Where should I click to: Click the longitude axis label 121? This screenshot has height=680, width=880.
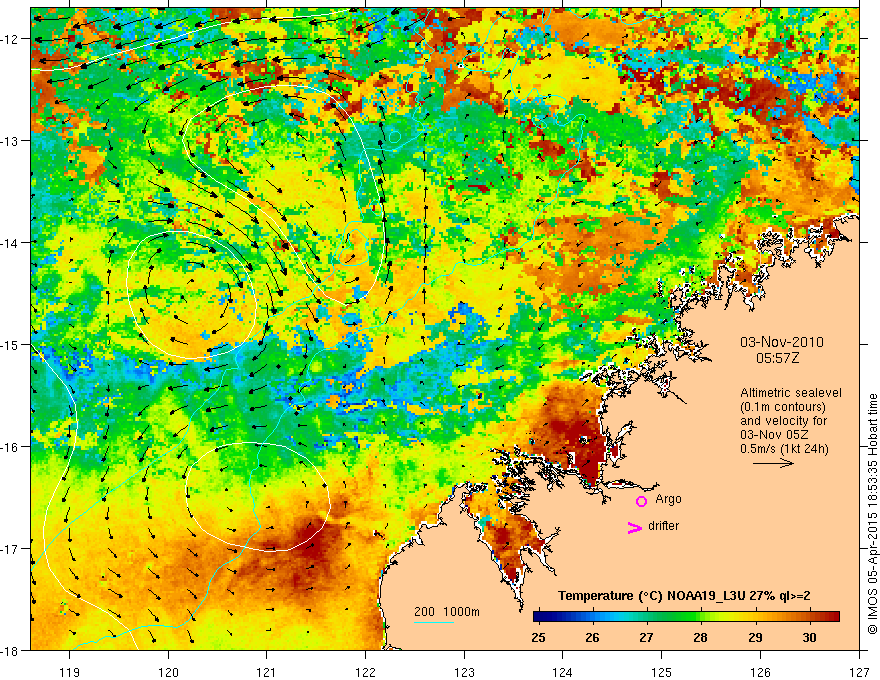tap(267, 672)
